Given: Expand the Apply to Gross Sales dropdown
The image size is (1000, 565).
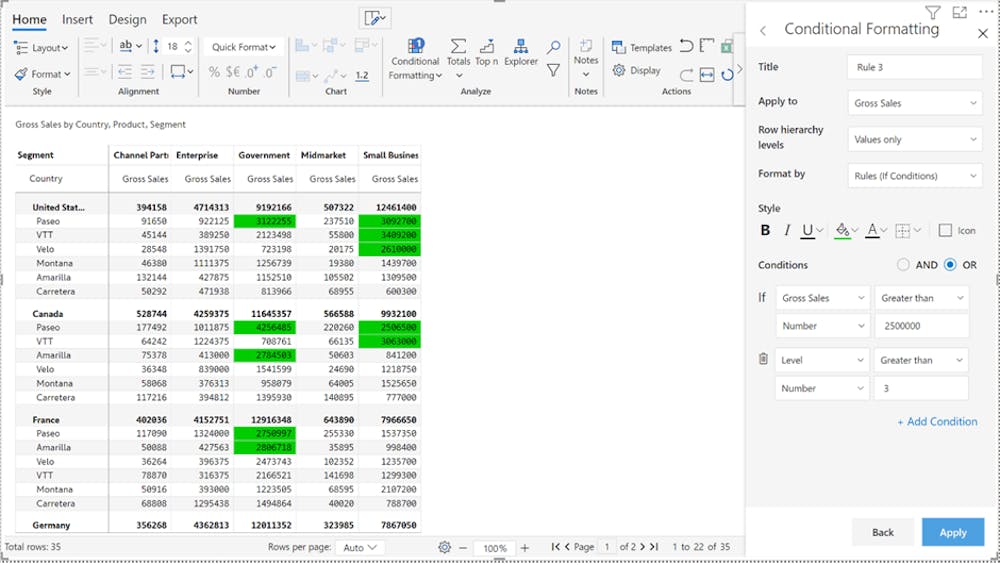Looking at the screenshot, I should (x=914, y=102).
